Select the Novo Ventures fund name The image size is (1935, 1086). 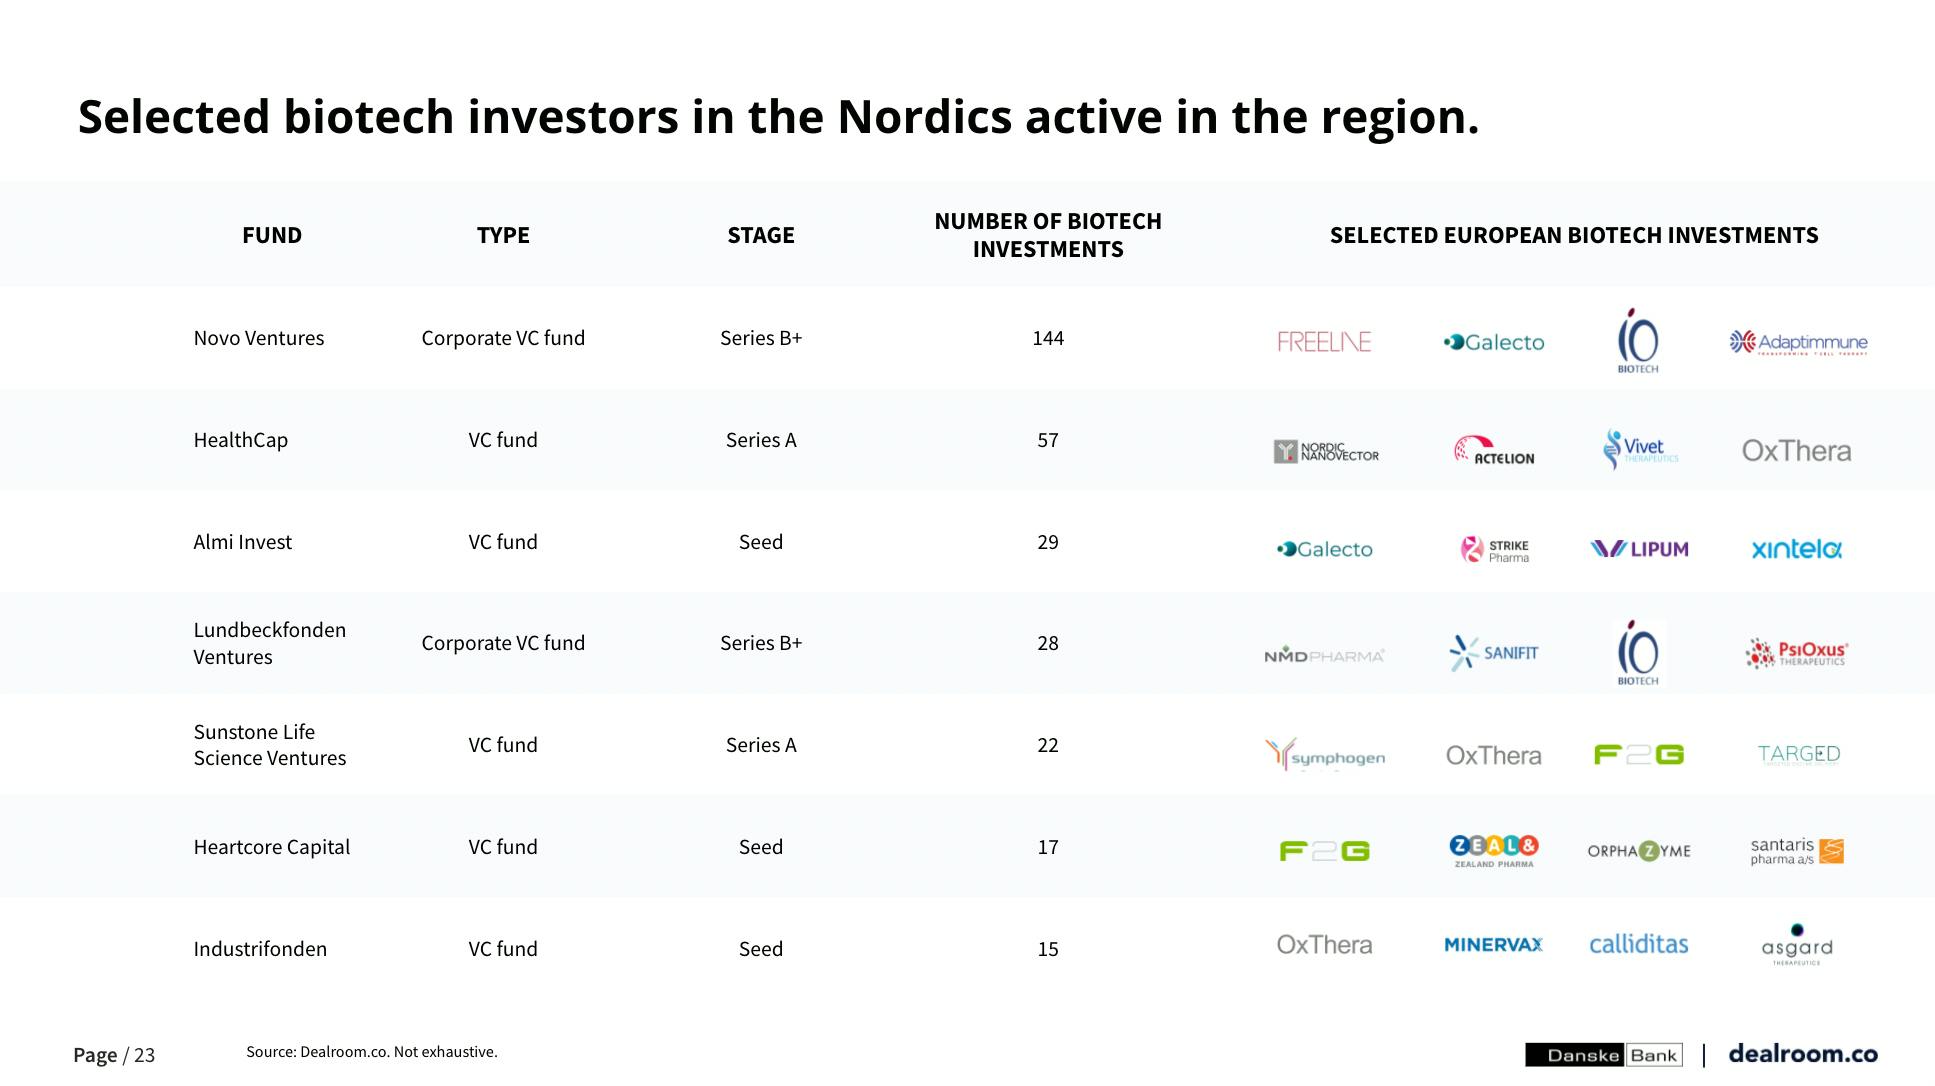point(259,338)
